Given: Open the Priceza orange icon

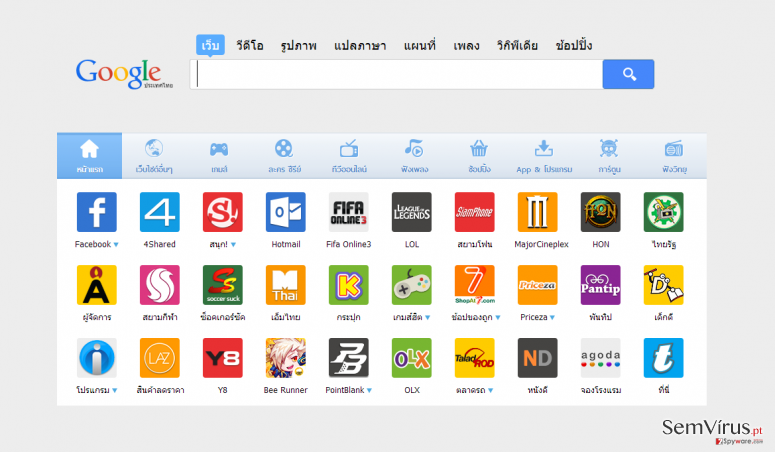Looking at the screenshot, I should (x=537, y=285).
